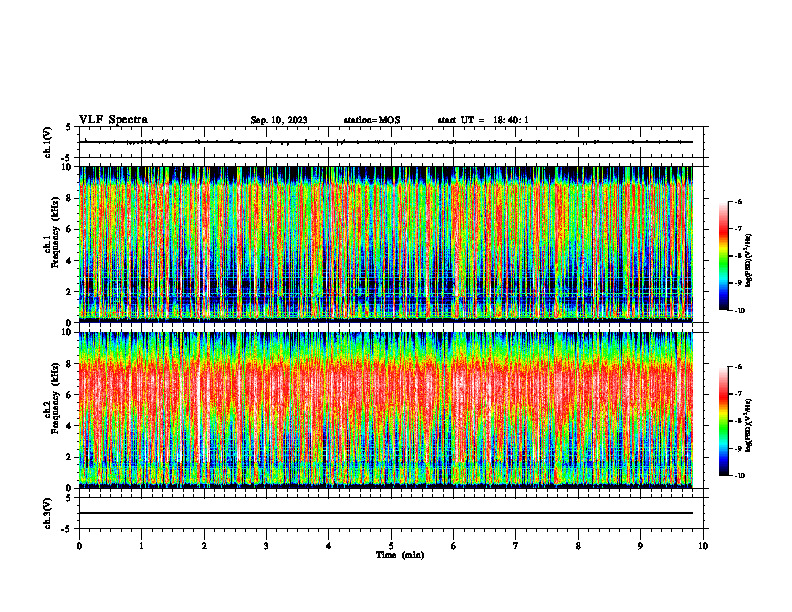The image size is (792, 612).
Task: Click the "-7" label on ch.2 color bar
Action: (x=738, y=394)
